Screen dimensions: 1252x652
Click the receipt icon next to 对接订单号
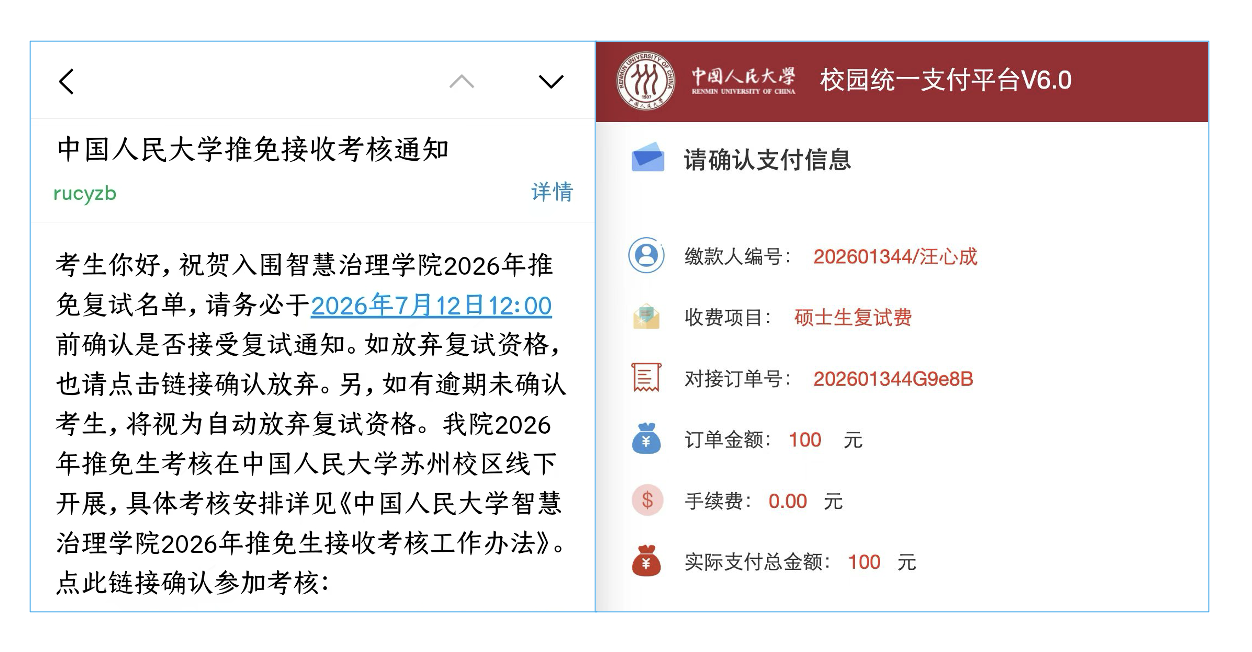(647, 377)
